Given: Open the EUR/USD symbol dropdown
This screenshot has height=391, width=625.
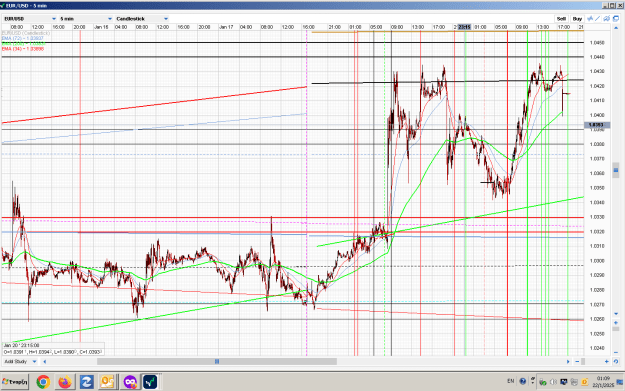Looking at the screenshot, I should [x=30, y=19].
